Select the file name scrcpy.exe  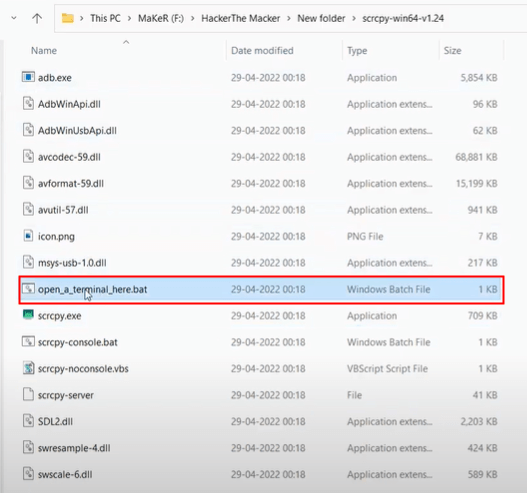[x=59, y=316]
